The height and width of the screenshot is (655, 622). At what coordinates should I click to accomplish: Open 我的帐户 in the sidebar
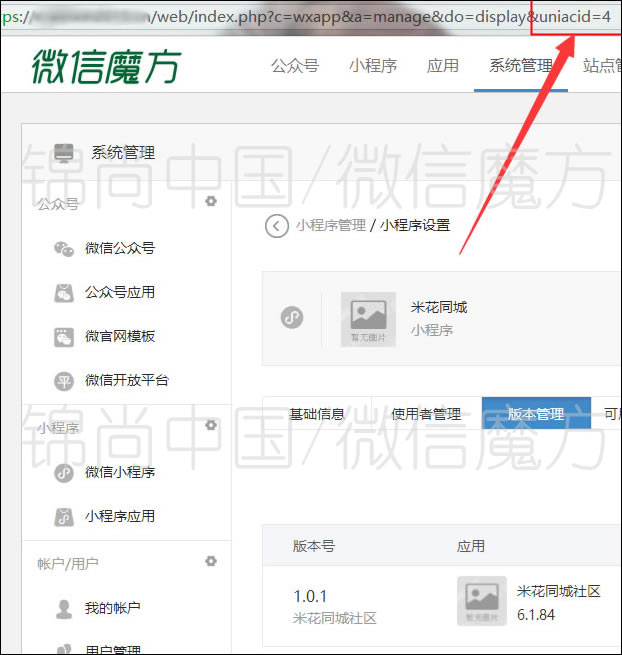click(112, 608)
